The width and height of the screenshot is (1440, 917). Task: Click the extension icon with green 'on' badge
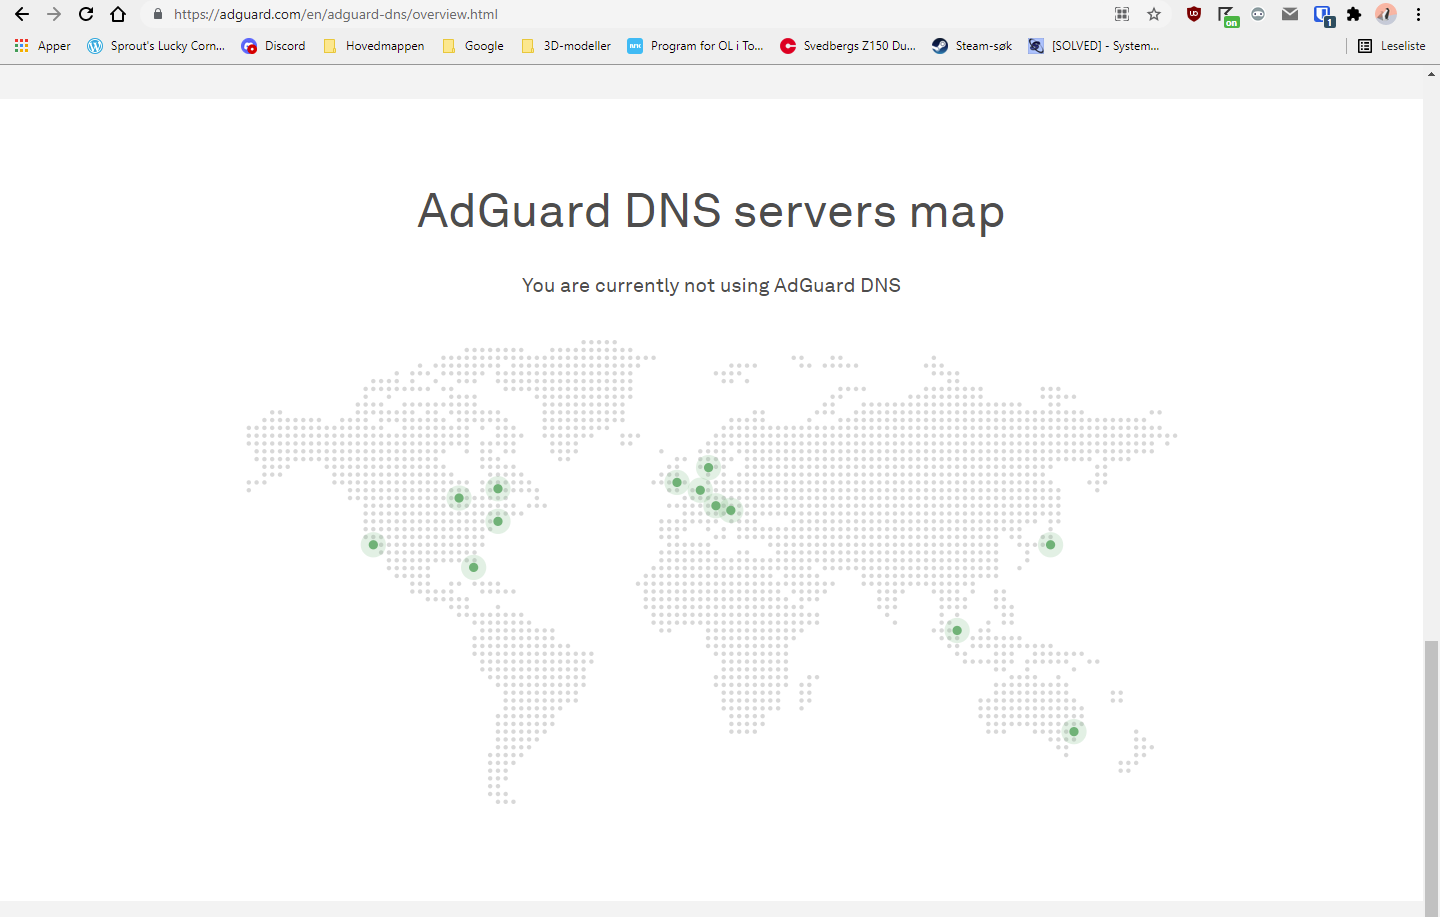pos(1228,14)
